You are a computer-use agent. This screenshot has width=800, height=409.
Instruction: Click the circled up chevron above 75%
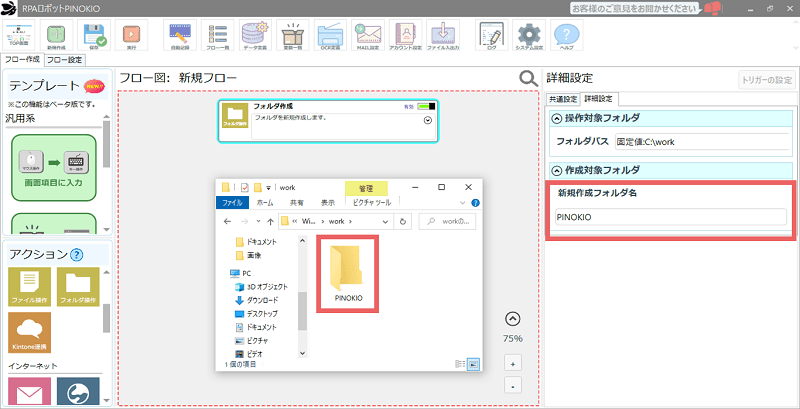512,319
